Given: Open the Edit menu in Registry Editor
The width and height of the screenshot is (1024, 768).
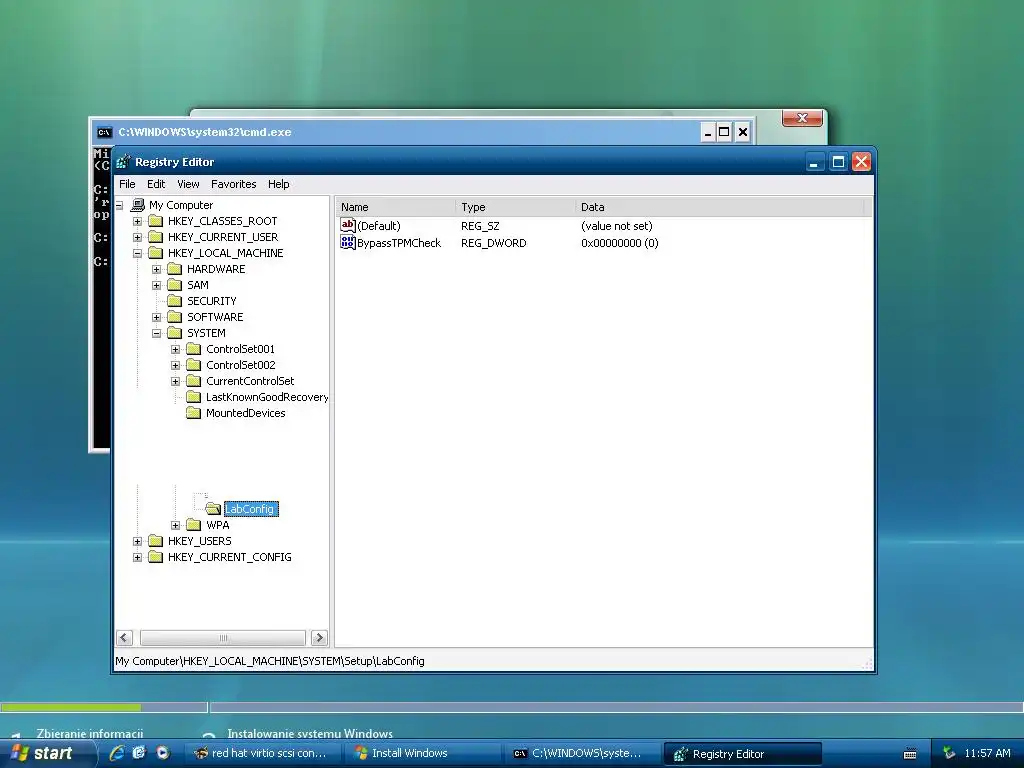Looking at the screenshot, I should (x=156, y=184).
